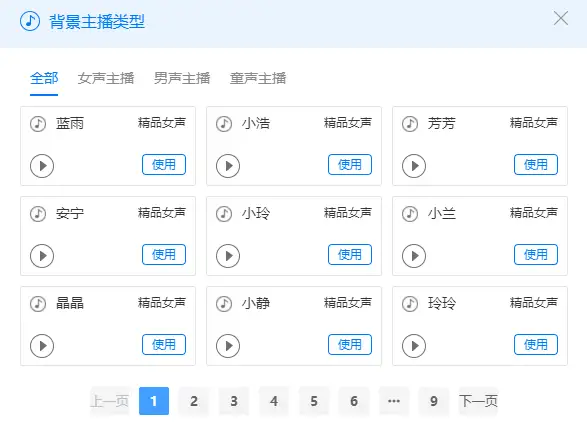Click the name 安宁

pos(70,214)
